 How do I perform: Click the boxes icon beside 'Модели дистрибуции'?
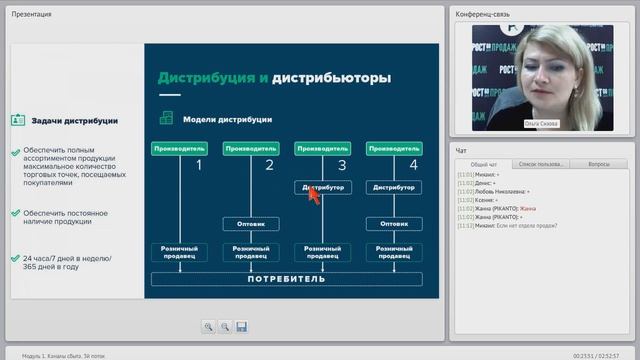pyautogui.click(x=166, y=118)
